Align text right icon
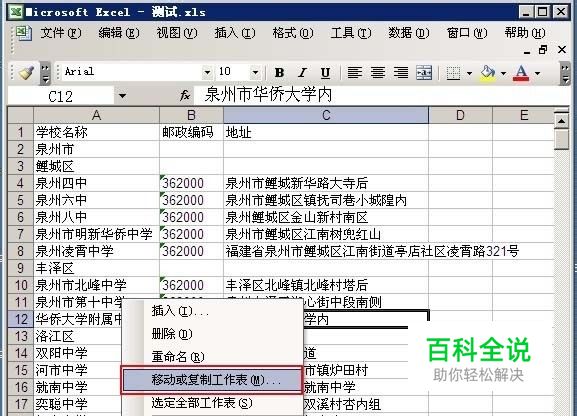Screen dimensions: 577x416 401,73
